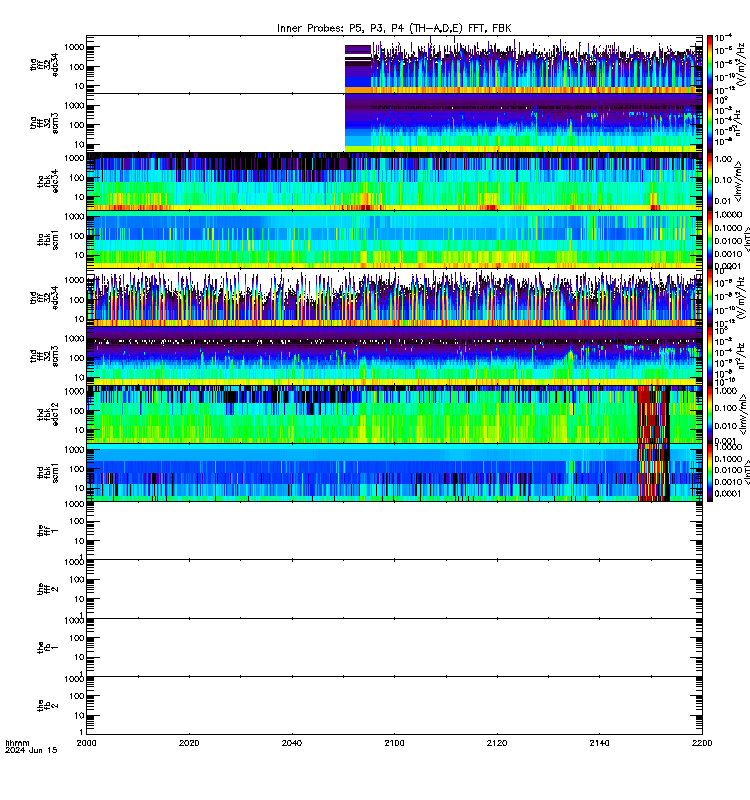750x800 pixels.
Task: Select the "tha fff 32 edc34" panel label
Action: click(x=45, y=64)
